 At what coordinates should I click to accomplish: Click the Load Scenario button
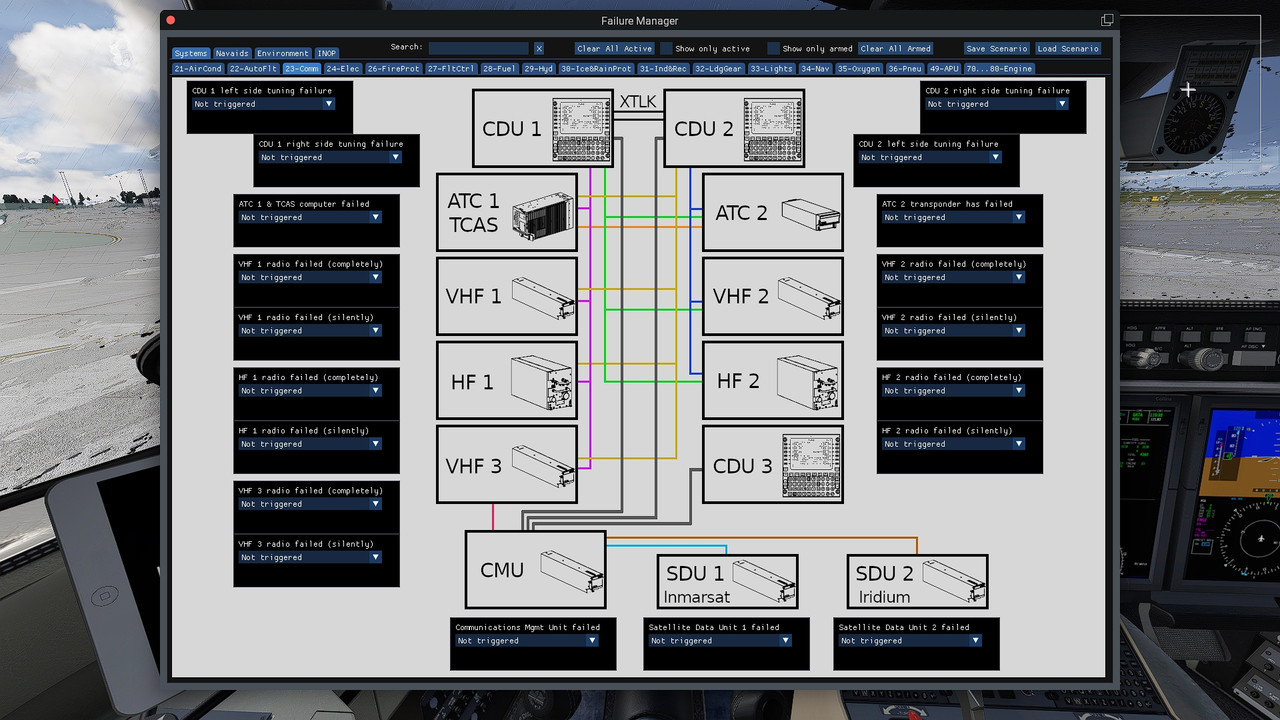[x=1068, y=48]
